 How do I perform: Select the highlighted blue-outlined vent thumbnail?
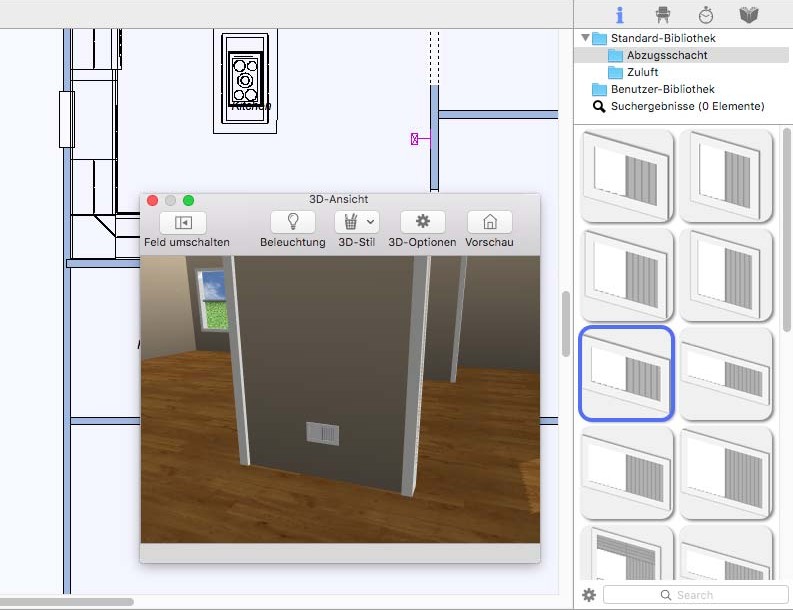pyautogui.click(x=627, y=373)
